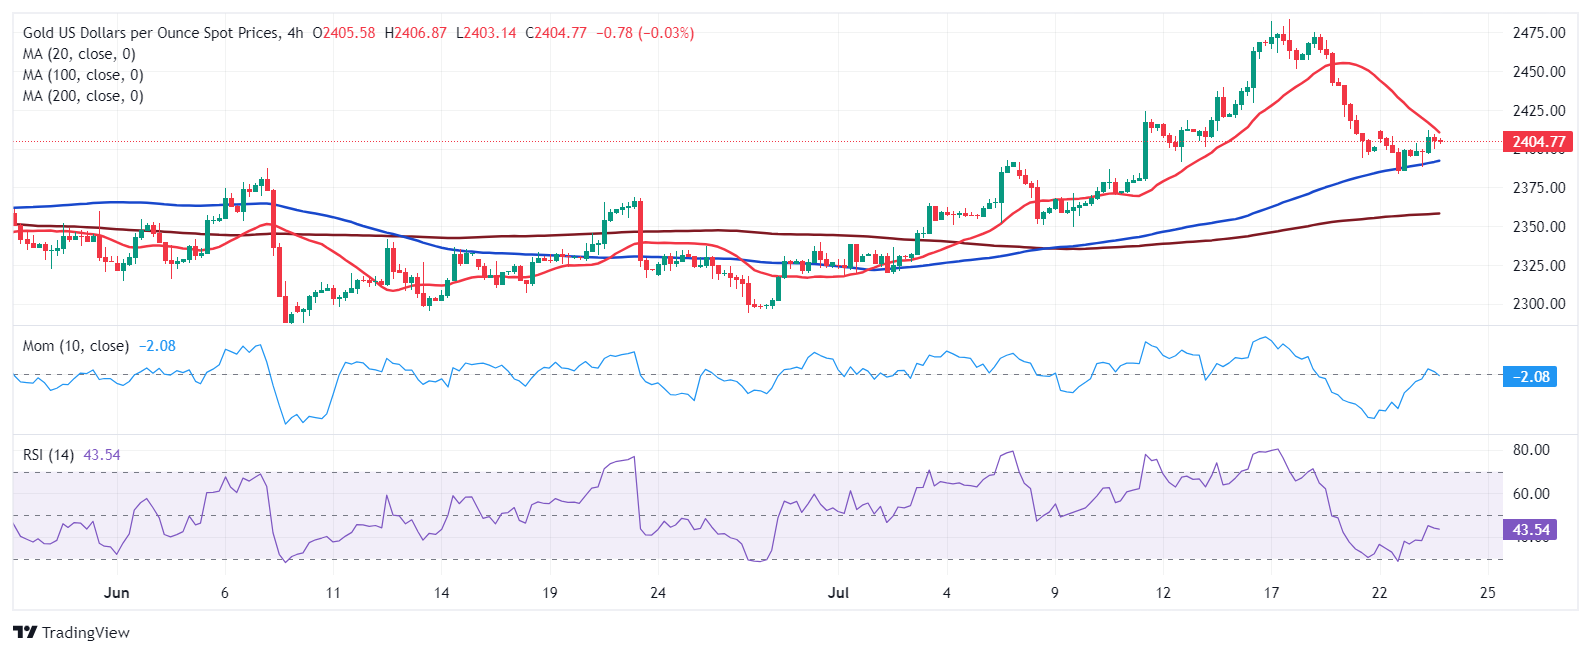This screenshot has height=654, width=1591.
Task: Click the red 2404.77 current price tag
Action: pyautogui.click(x=1538, y=142)
